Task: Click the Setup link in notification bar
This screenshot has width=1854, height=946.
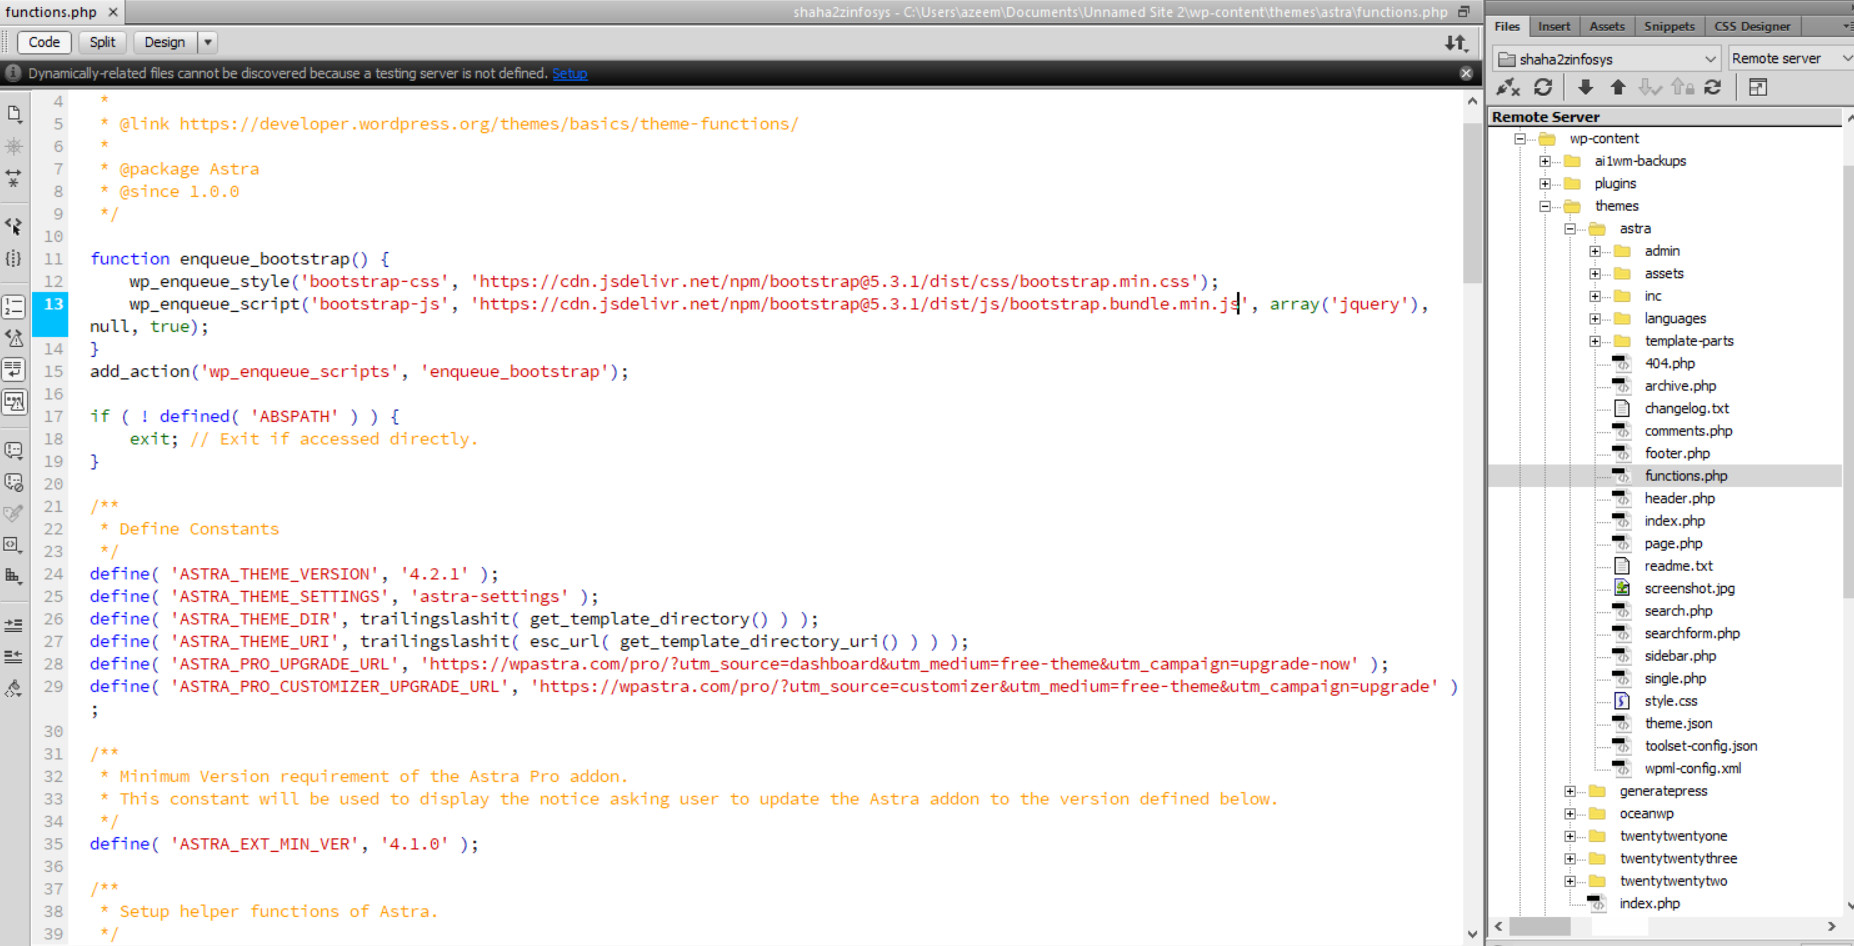Action: (569, 73)
